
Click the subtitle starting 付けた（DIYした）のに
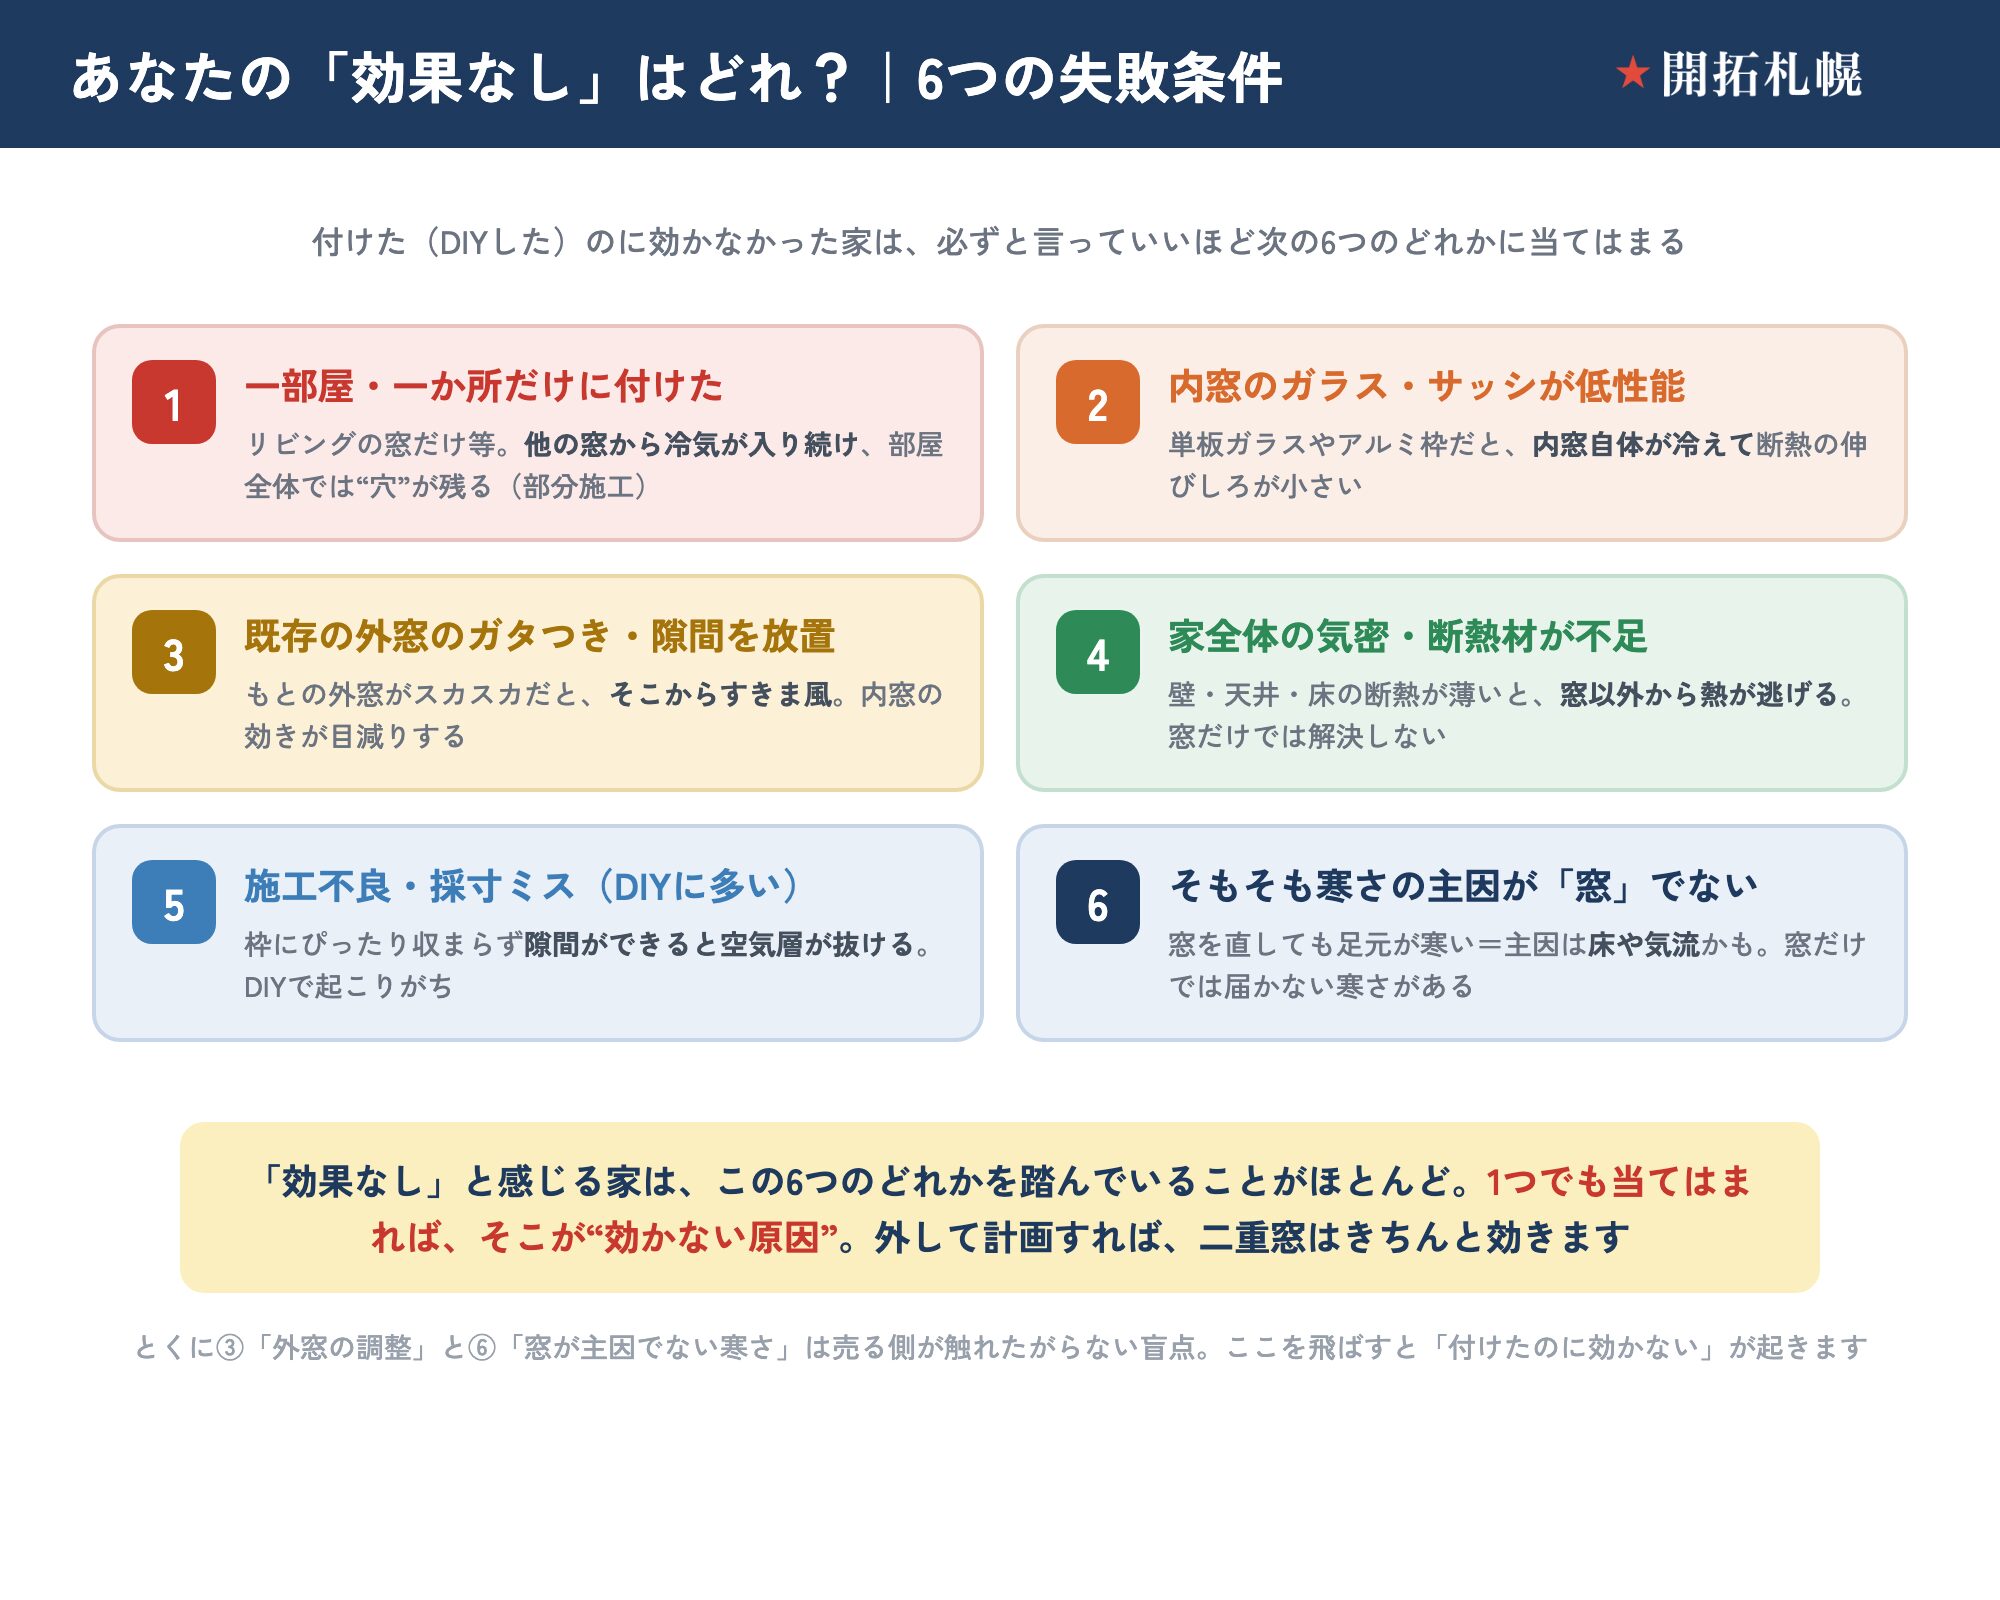pyautogui.click(x=999, y=242)
